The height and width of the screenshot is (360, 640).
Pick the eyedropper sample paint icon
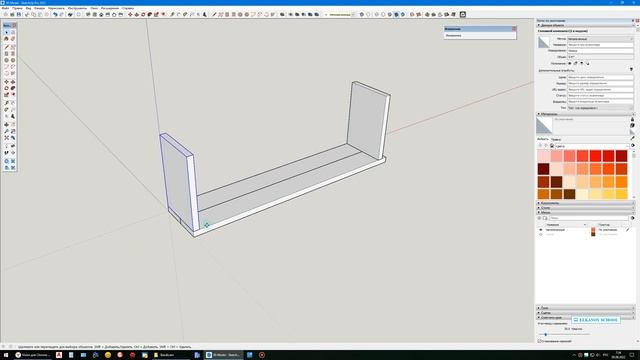point(632,138)
